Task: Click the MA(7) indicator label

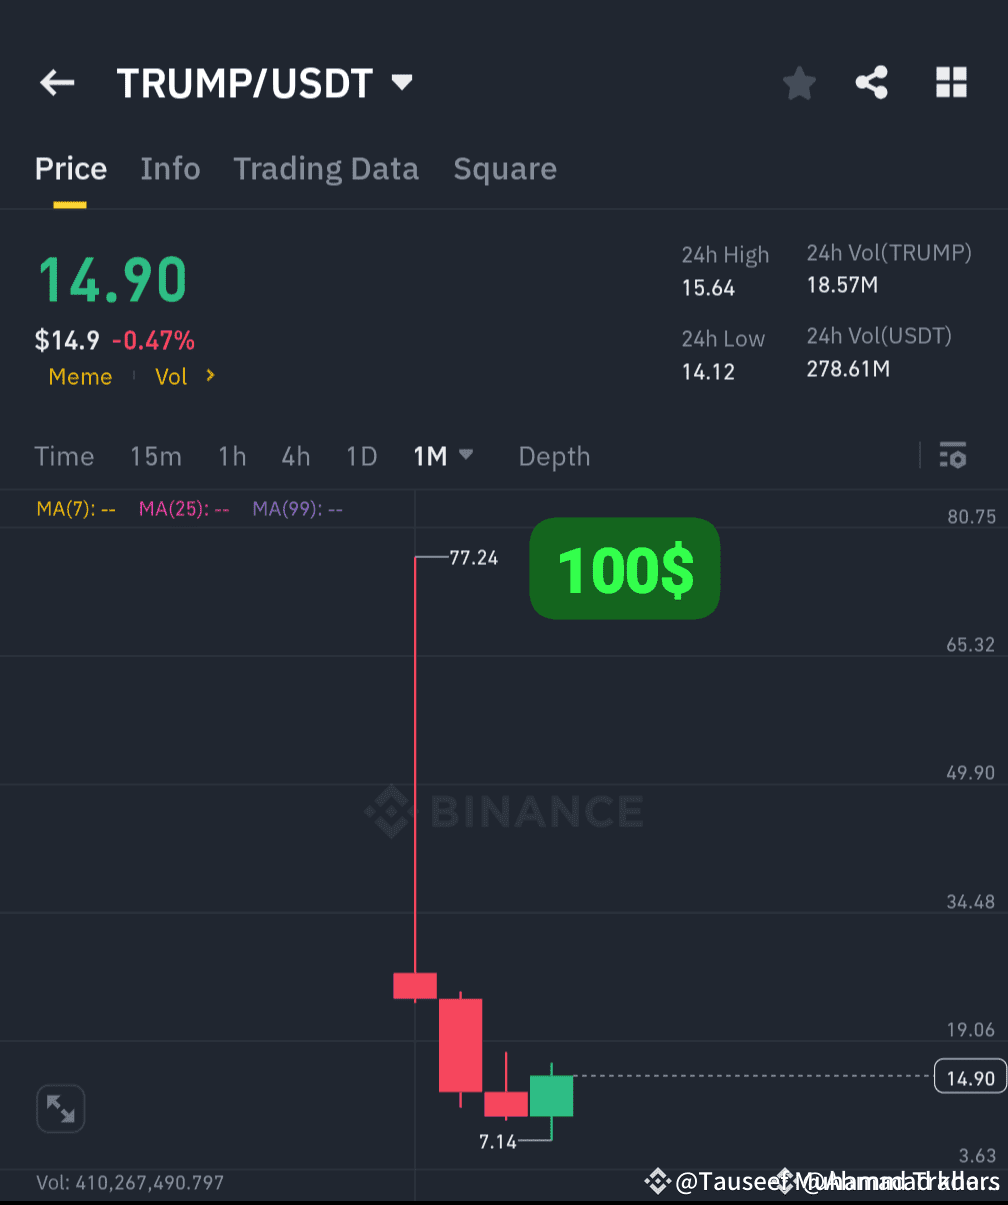Action: tap(76, 509)
